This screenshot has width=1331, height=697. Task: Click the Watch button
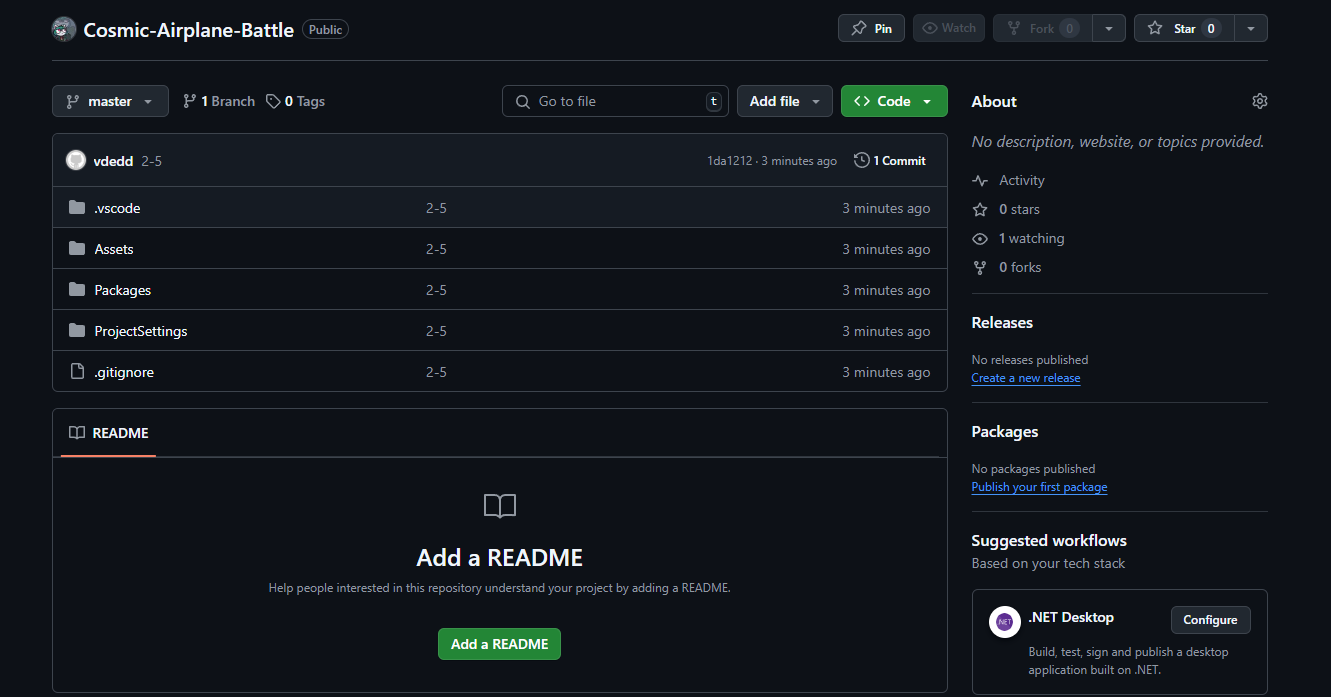point(949,28)
